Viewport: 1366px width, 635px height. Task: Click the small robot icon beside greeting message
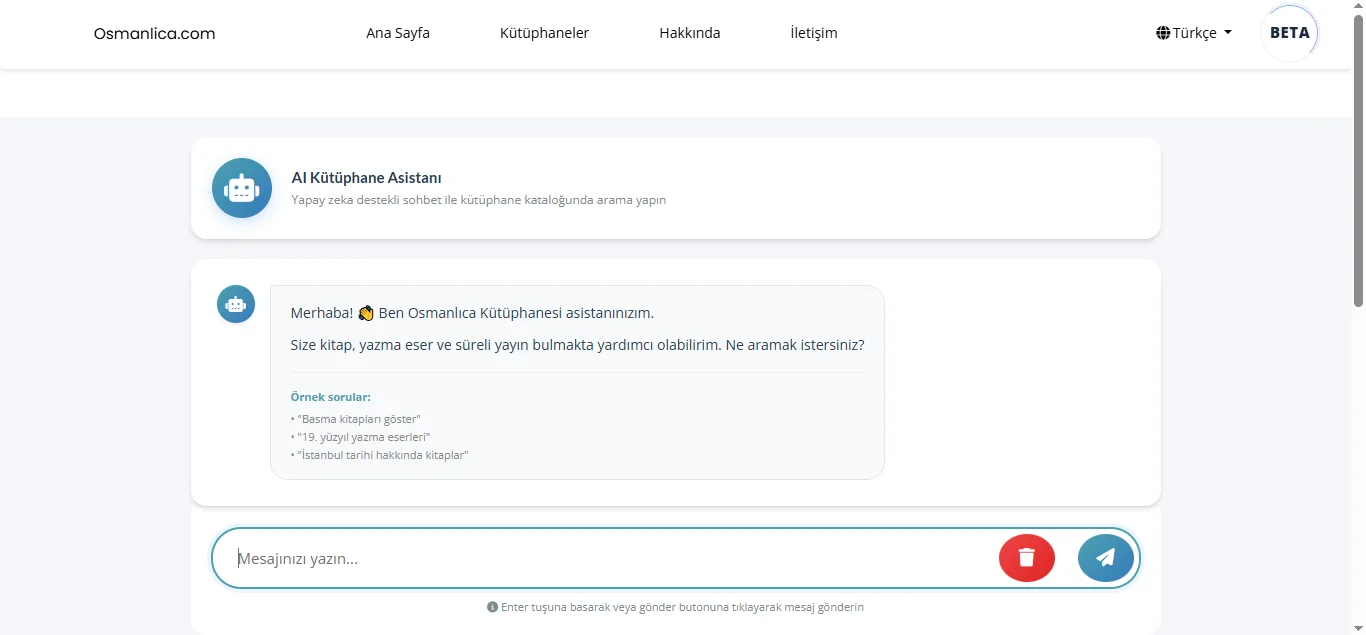tap(236, 304)
